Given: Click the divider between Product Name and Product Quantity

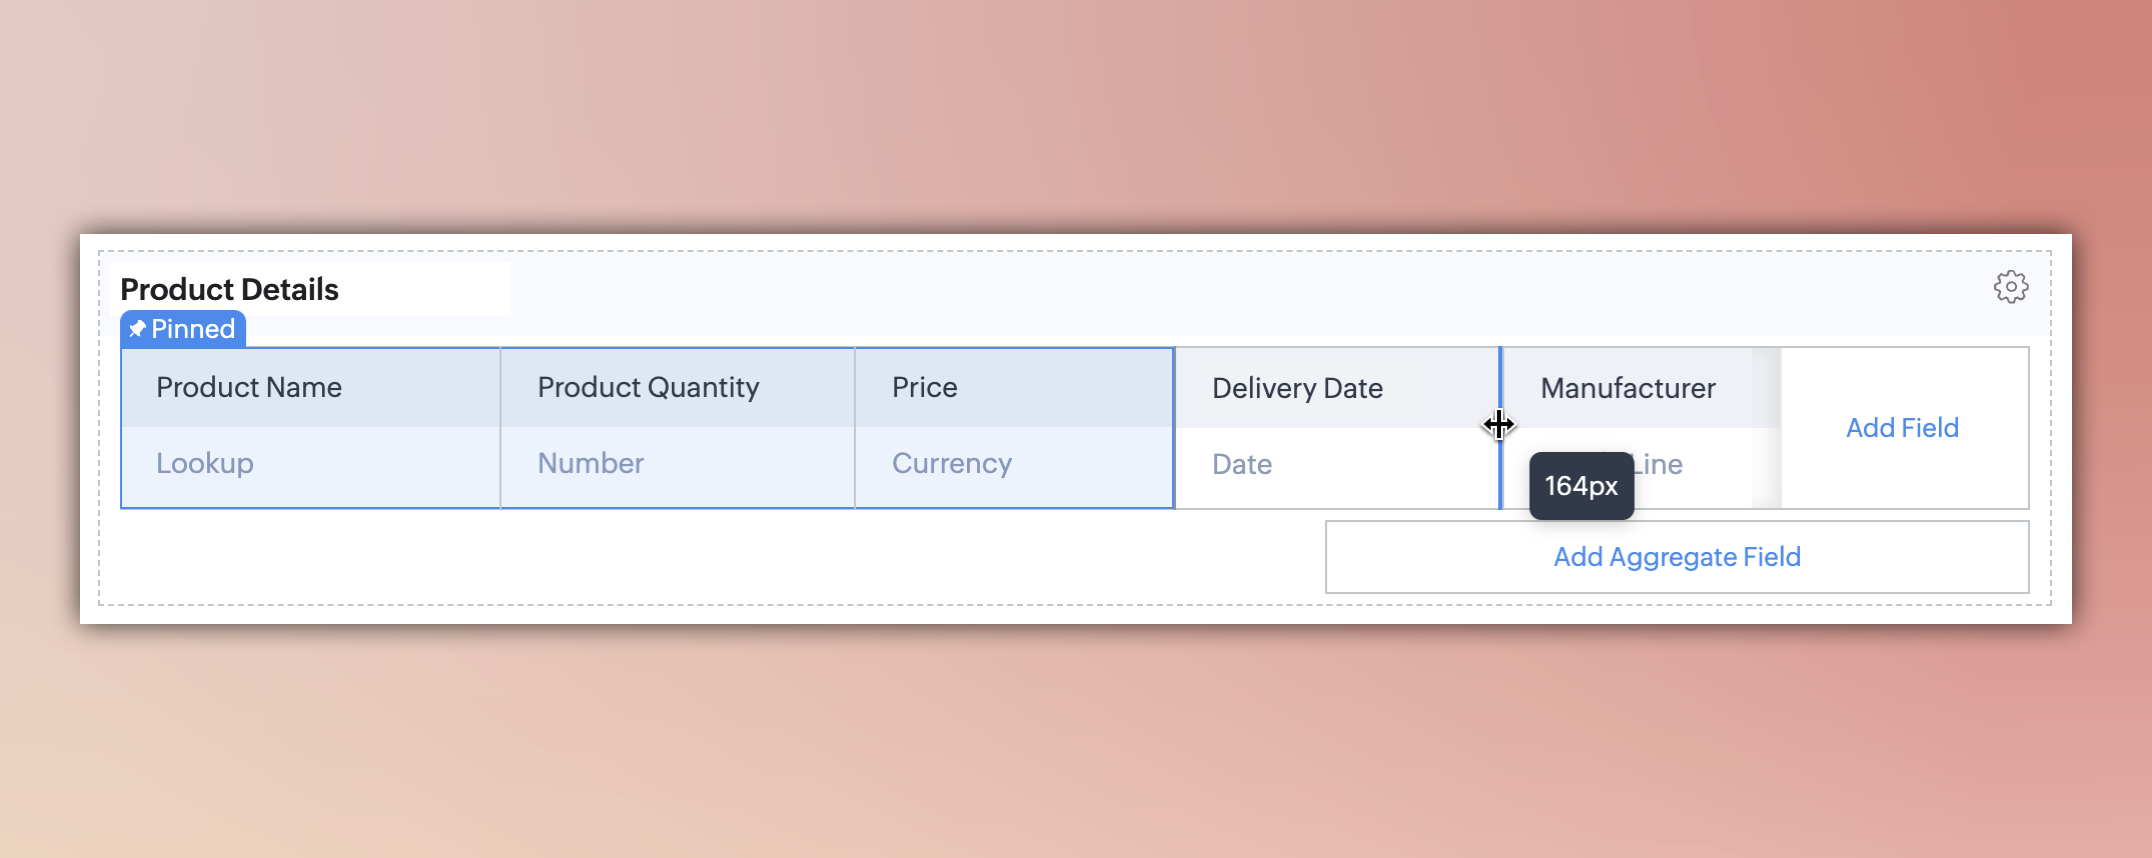Looking at the screenshot, I should pos(500,428).
